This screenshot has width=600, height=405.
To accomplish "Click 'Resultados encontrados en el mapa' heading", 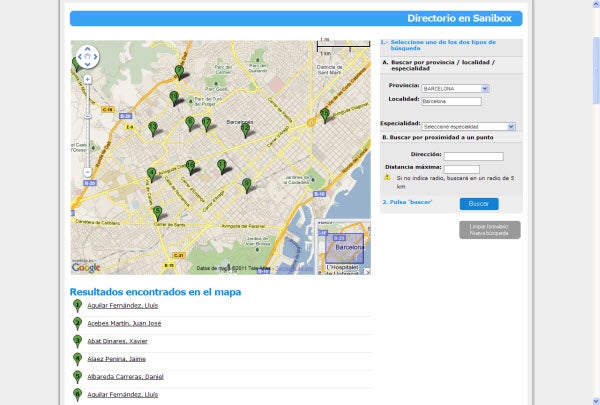I will pyautogui.click(x=155, y=292).
